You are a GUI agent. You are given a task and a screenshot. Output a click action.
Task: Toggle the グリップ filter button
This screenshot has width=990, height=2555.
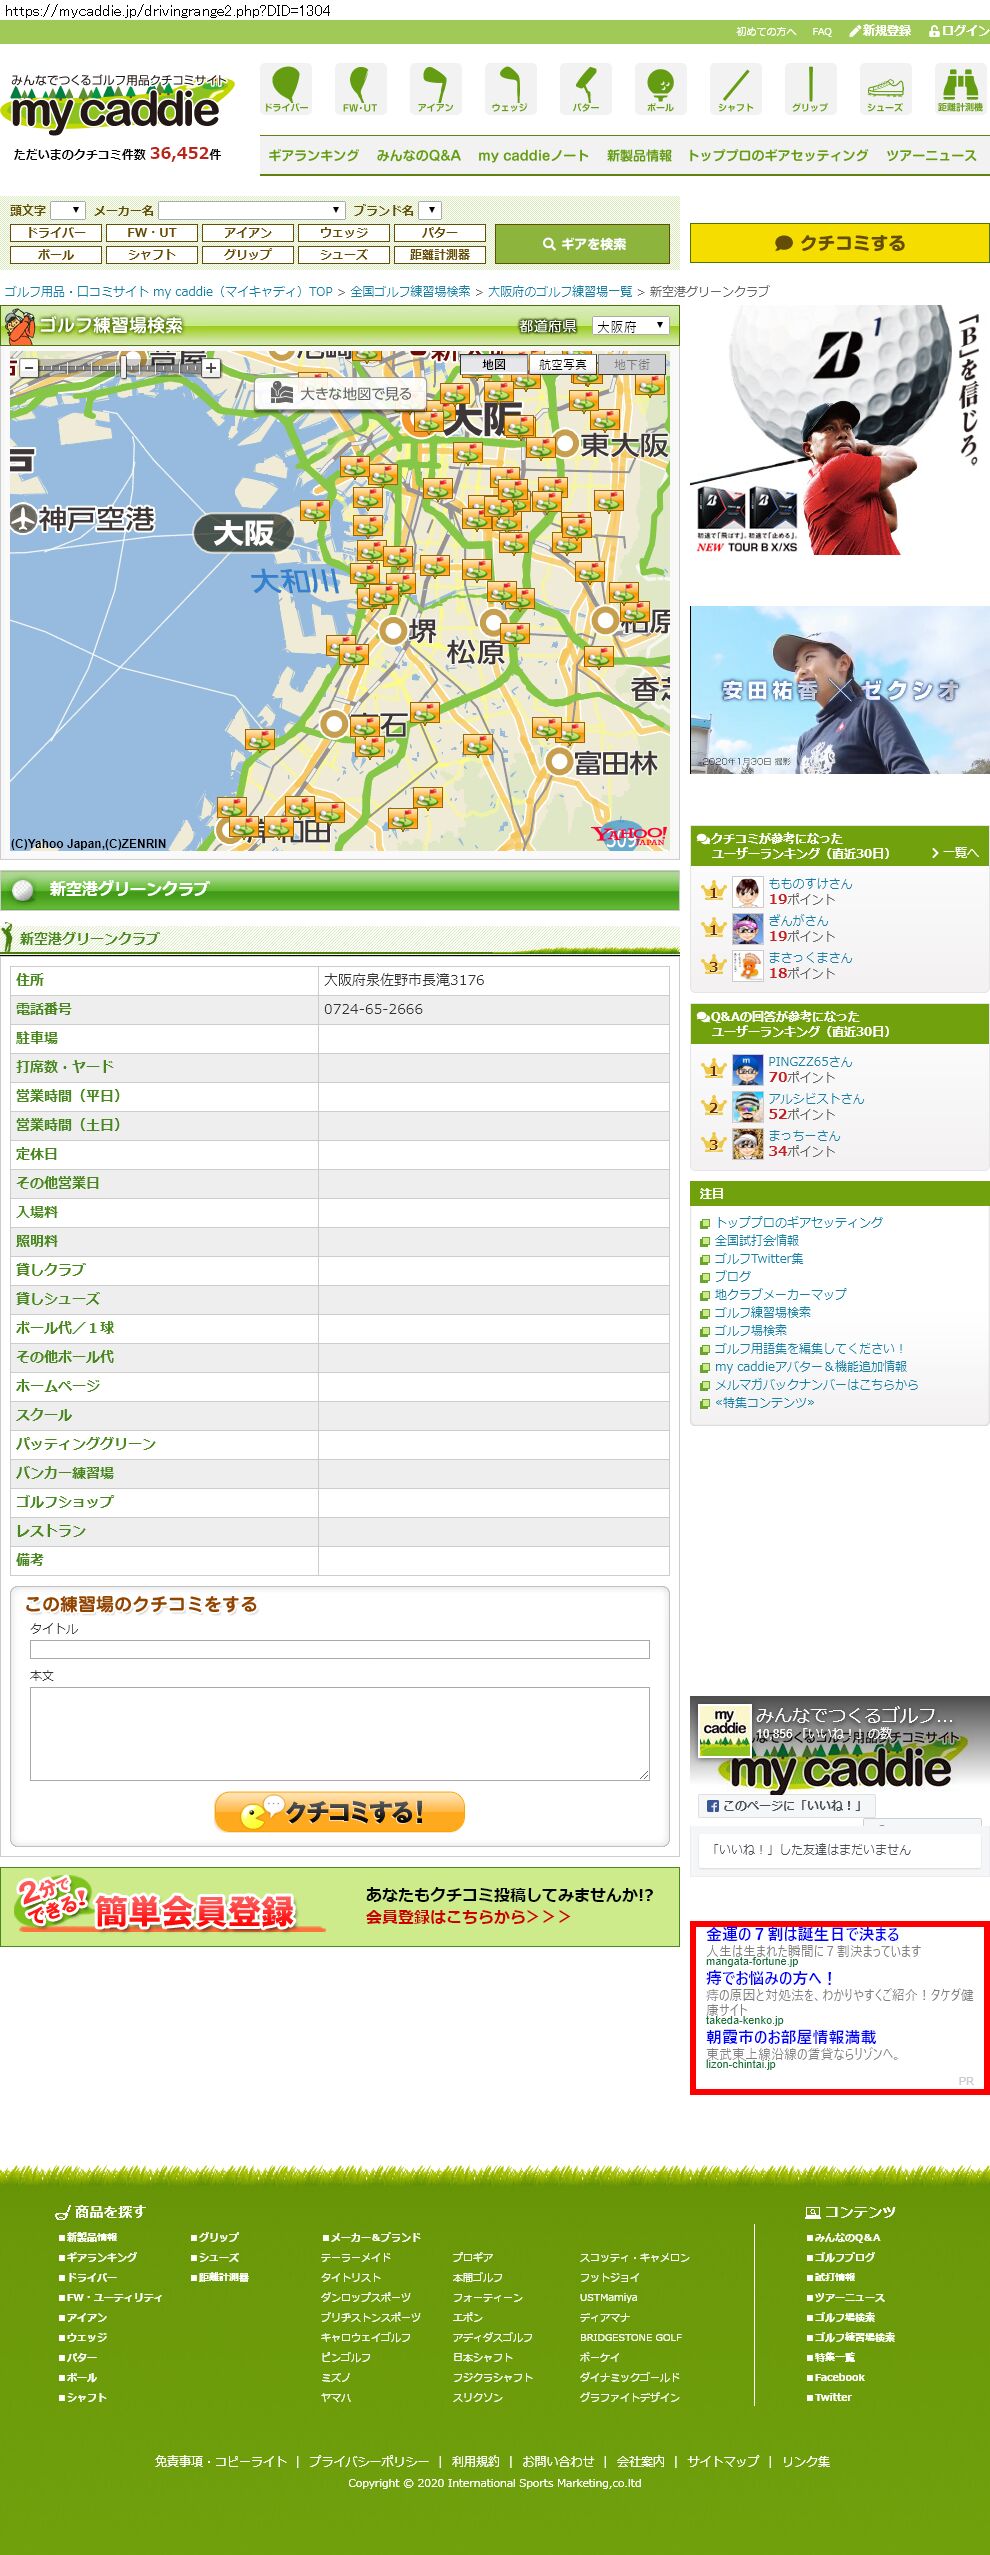point(248,255)
